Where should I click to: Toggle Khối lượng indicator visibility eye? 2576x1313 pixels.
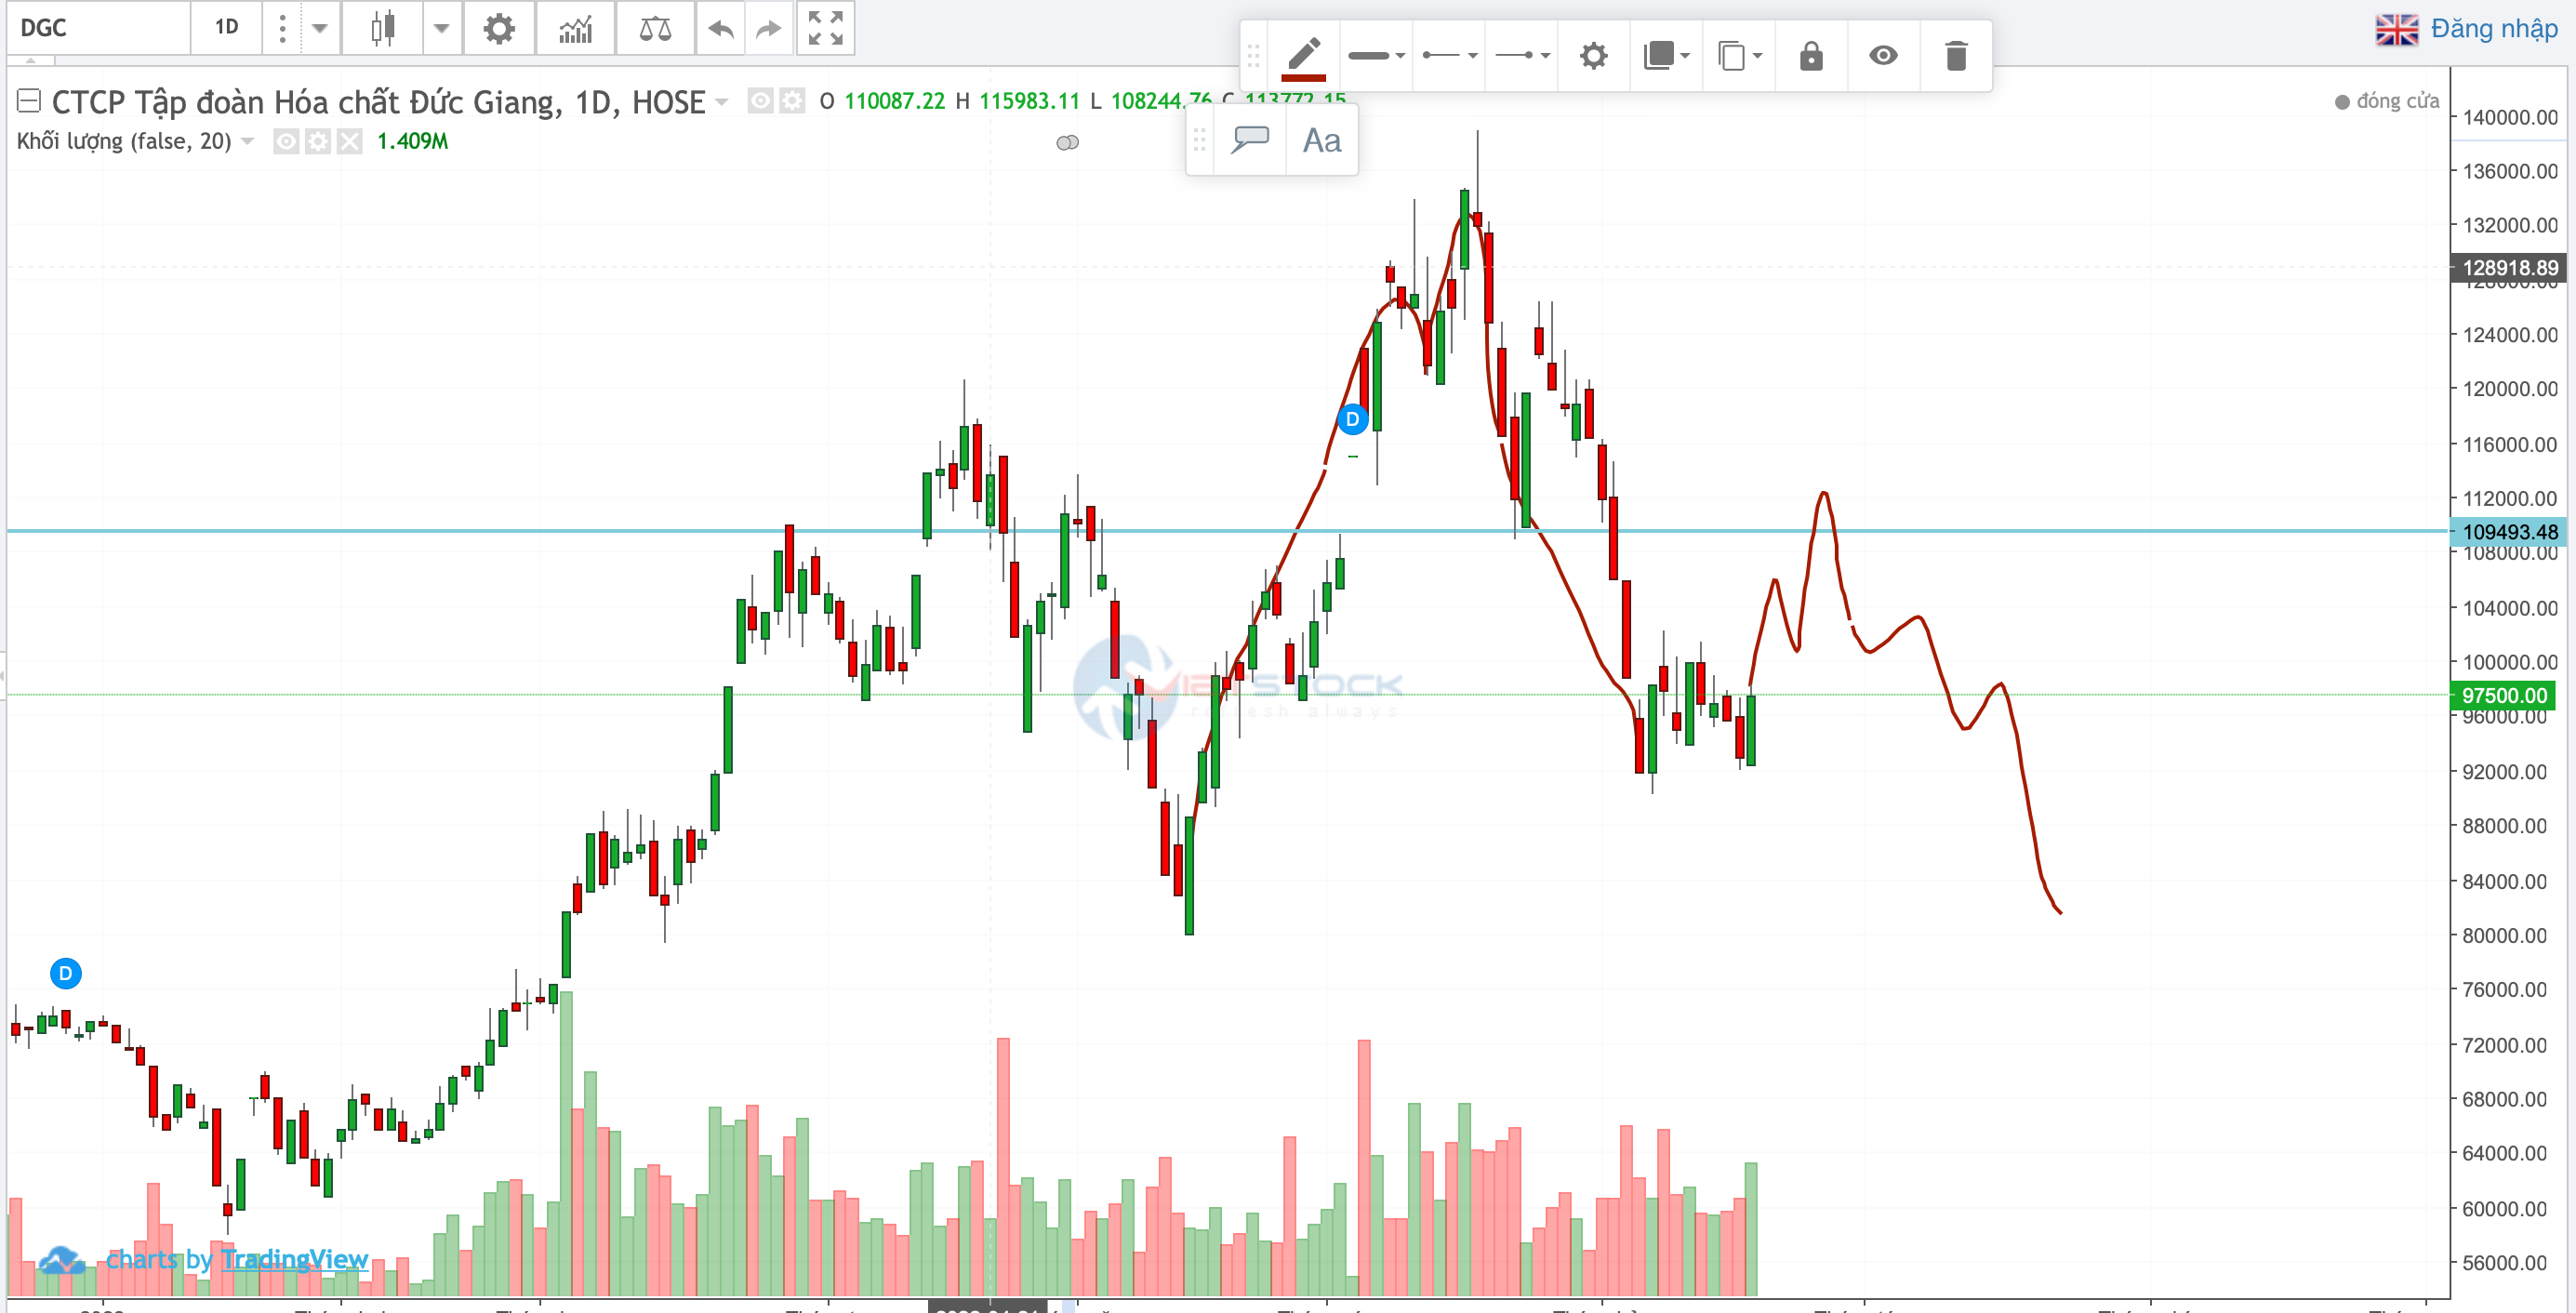point(286,141)
